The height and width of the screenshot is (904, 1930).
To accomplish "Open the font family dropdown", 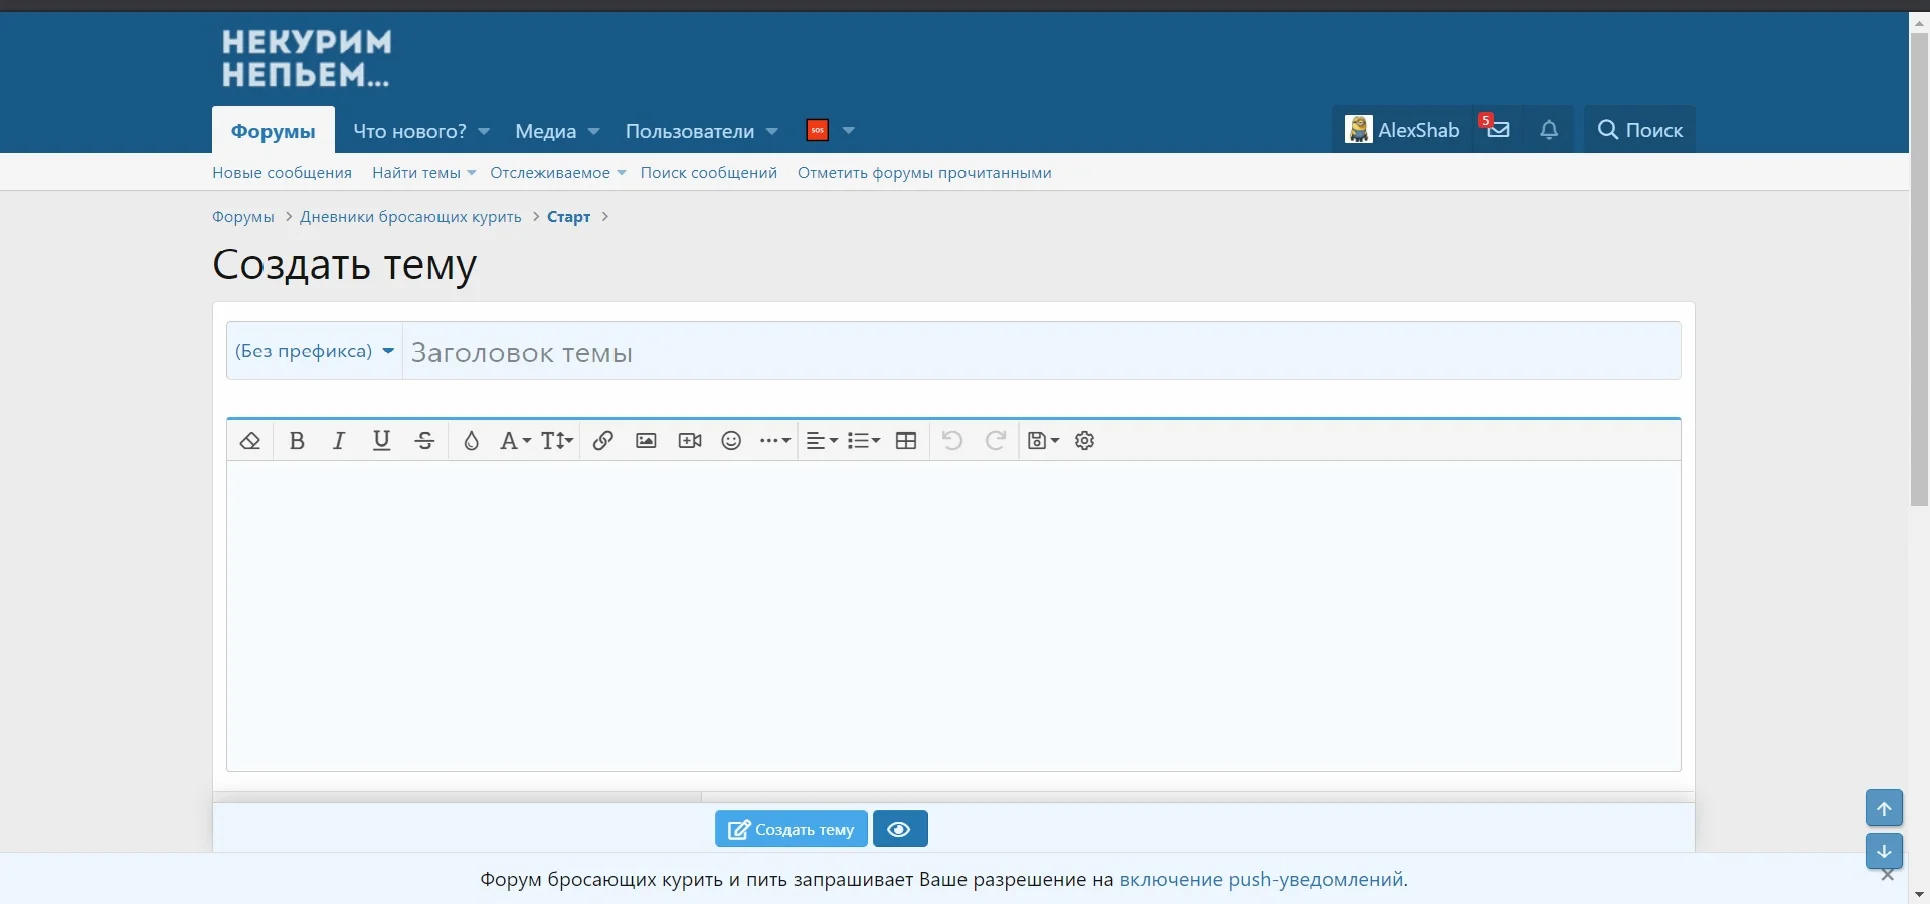I will (515, 441).
